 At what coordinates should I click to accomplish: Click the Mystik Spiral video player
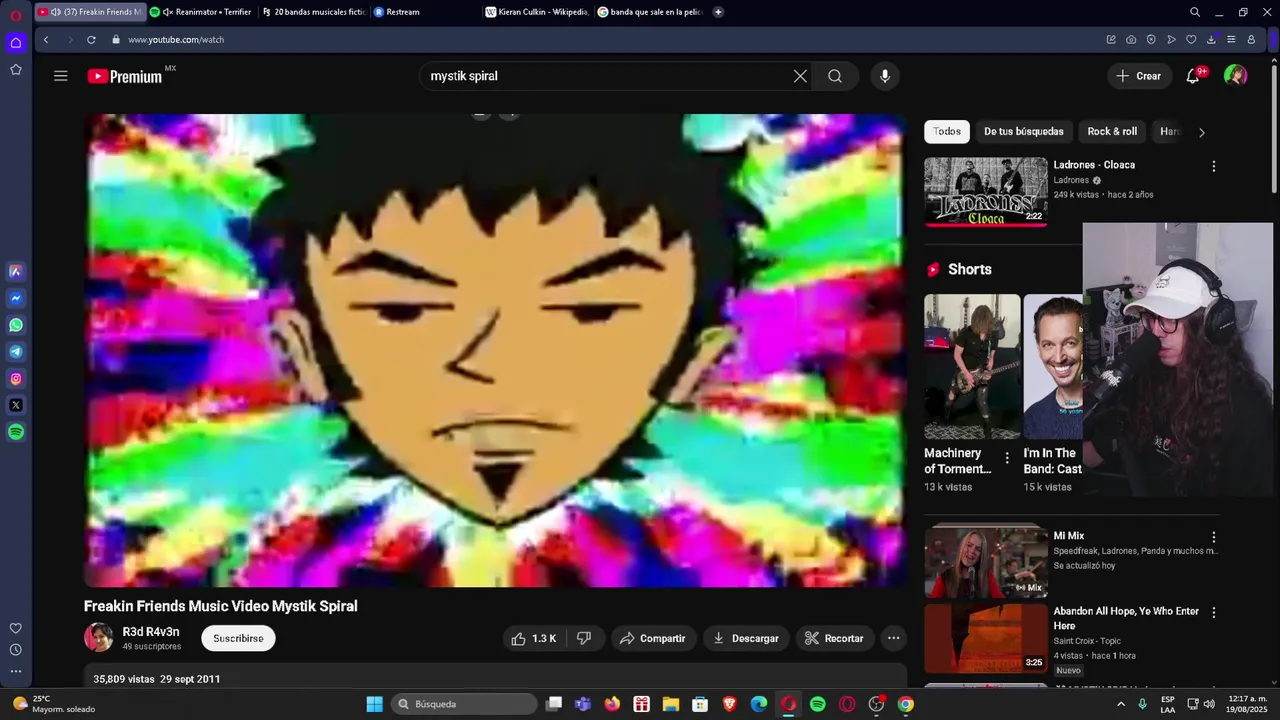tap(496, 350)
